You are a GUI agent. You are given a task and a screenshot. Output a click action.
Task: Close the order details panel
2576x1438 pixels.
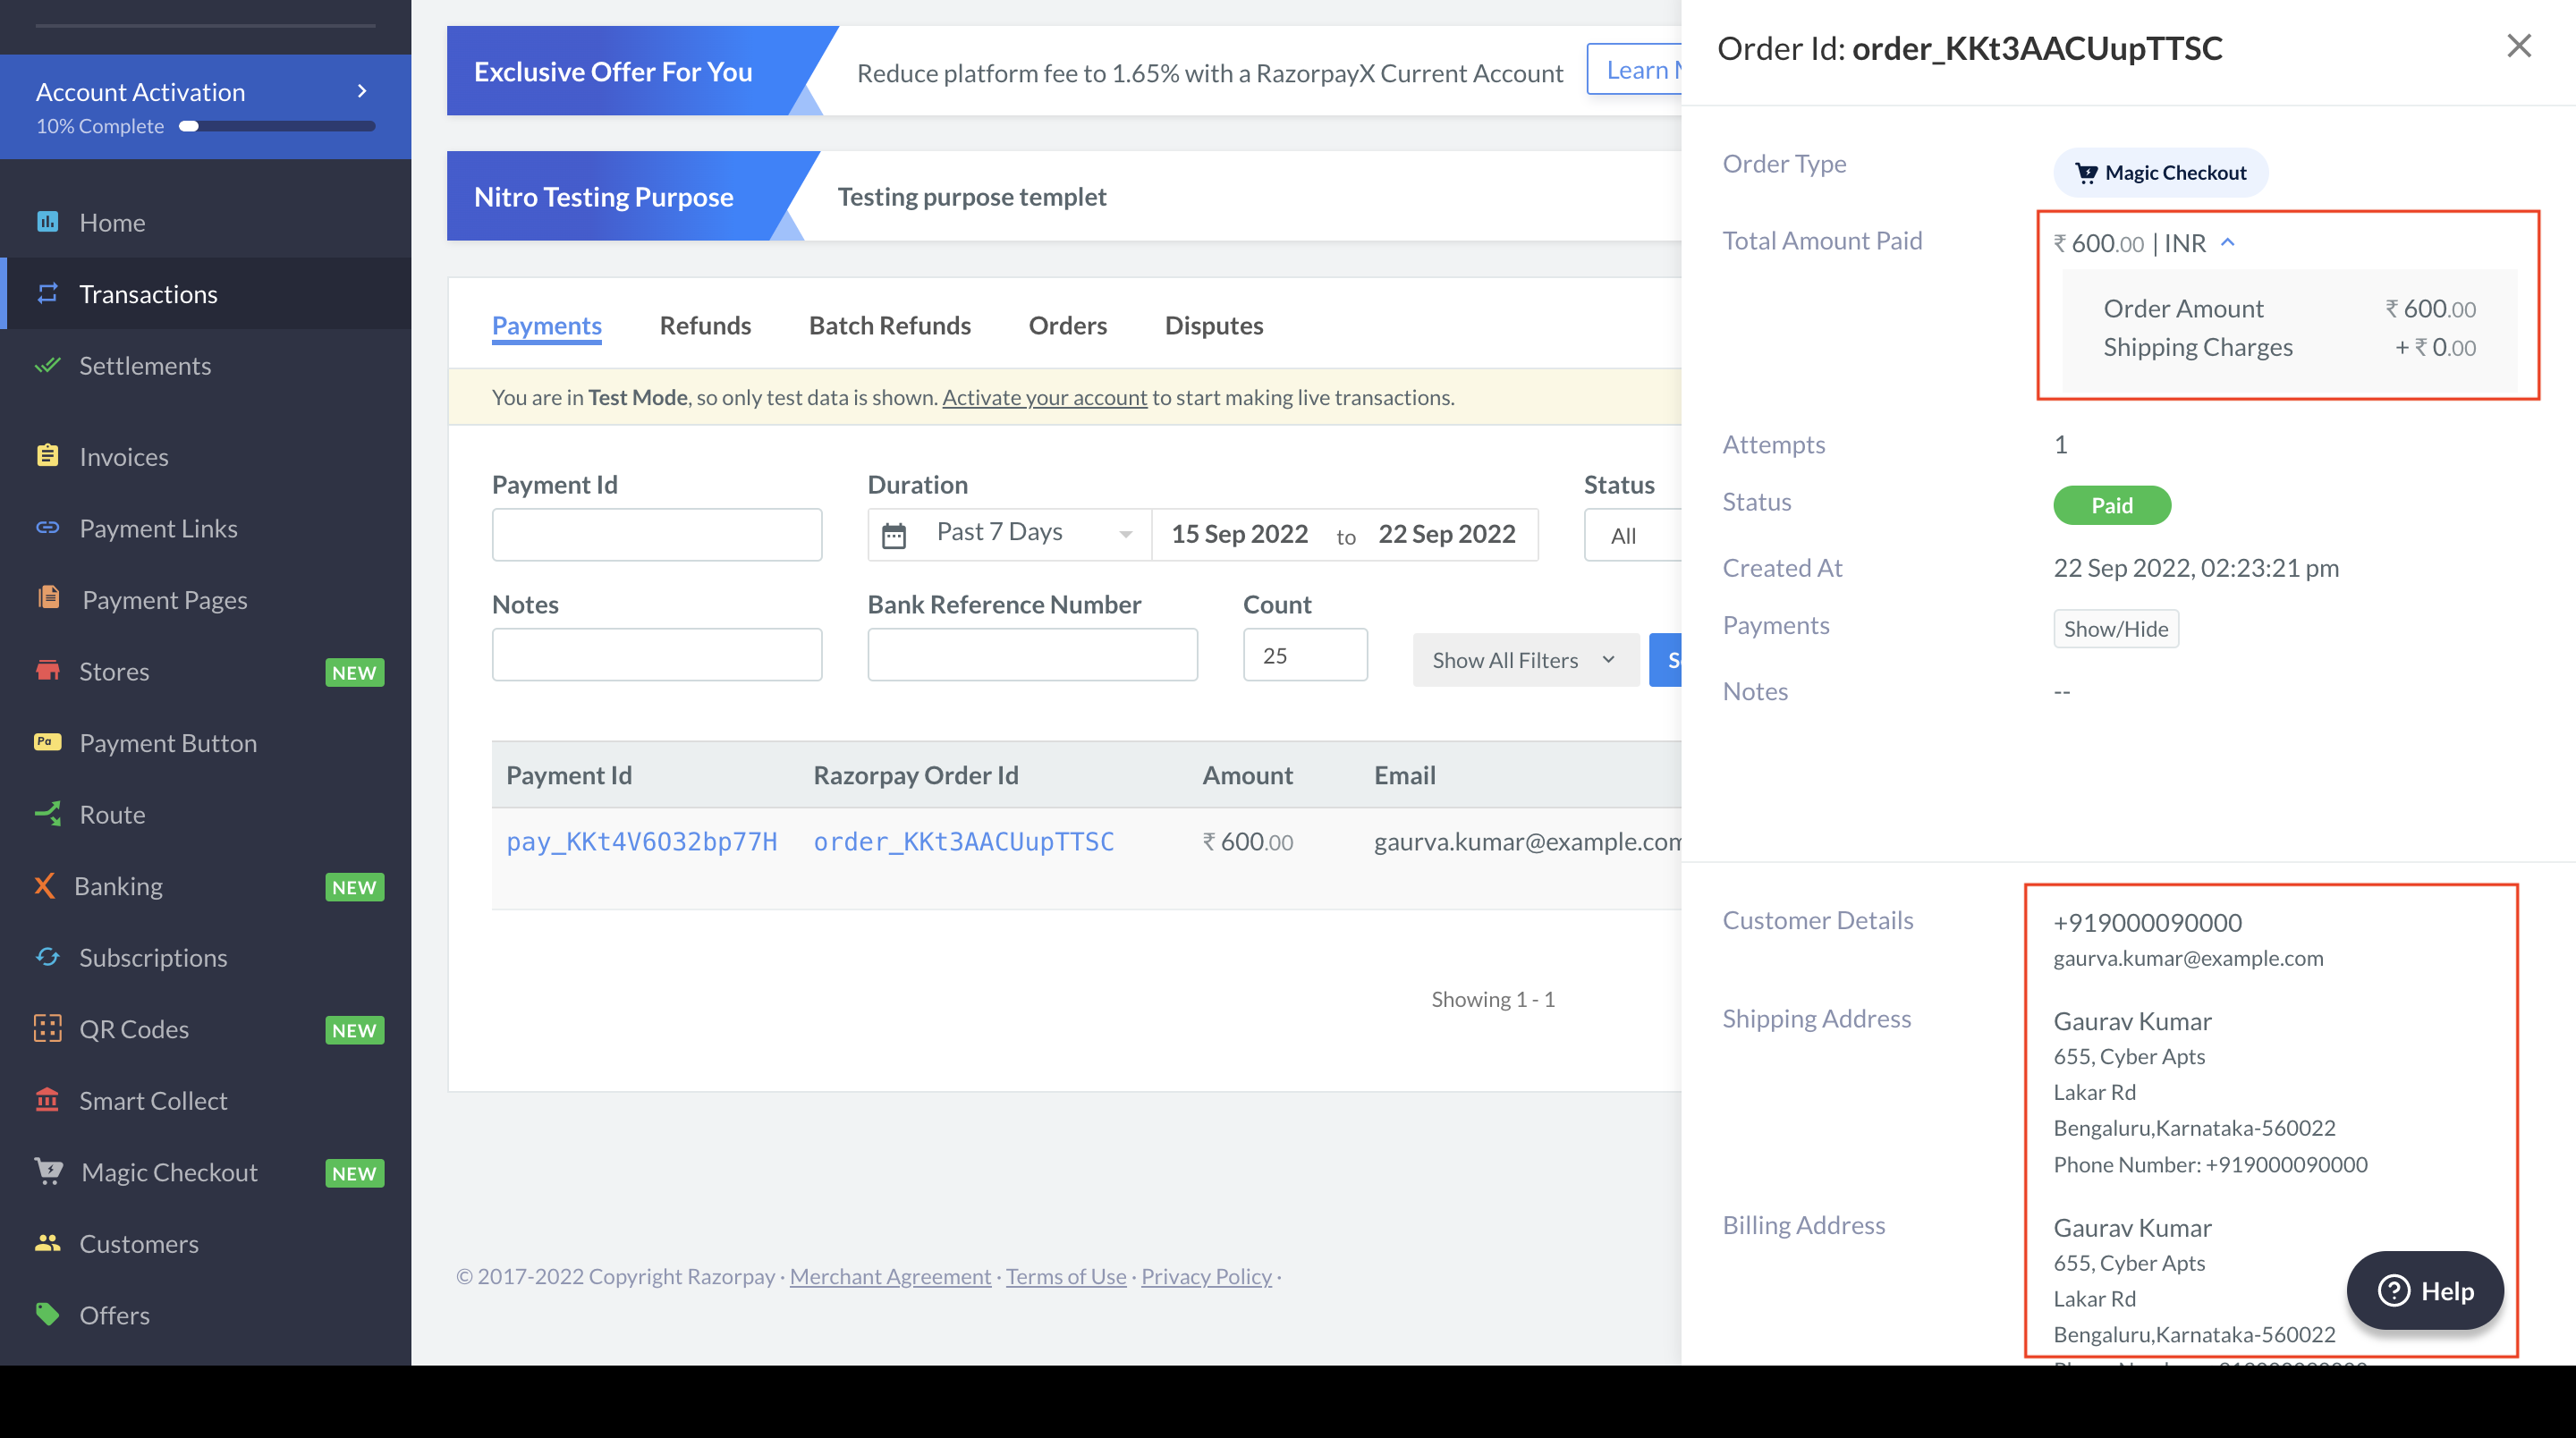click(x=2519, y=46)
